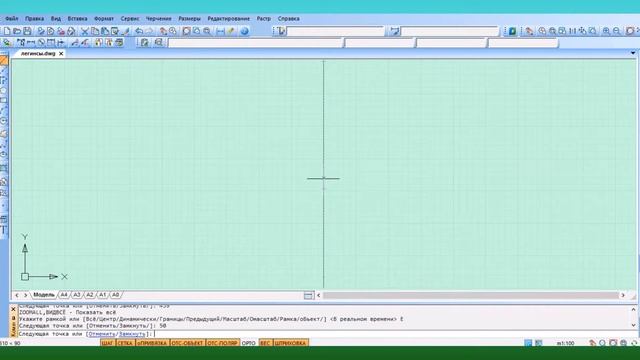The image size is (640, 360).
Task: Open the Редактирование menu
Action: (x=229, y=19)
